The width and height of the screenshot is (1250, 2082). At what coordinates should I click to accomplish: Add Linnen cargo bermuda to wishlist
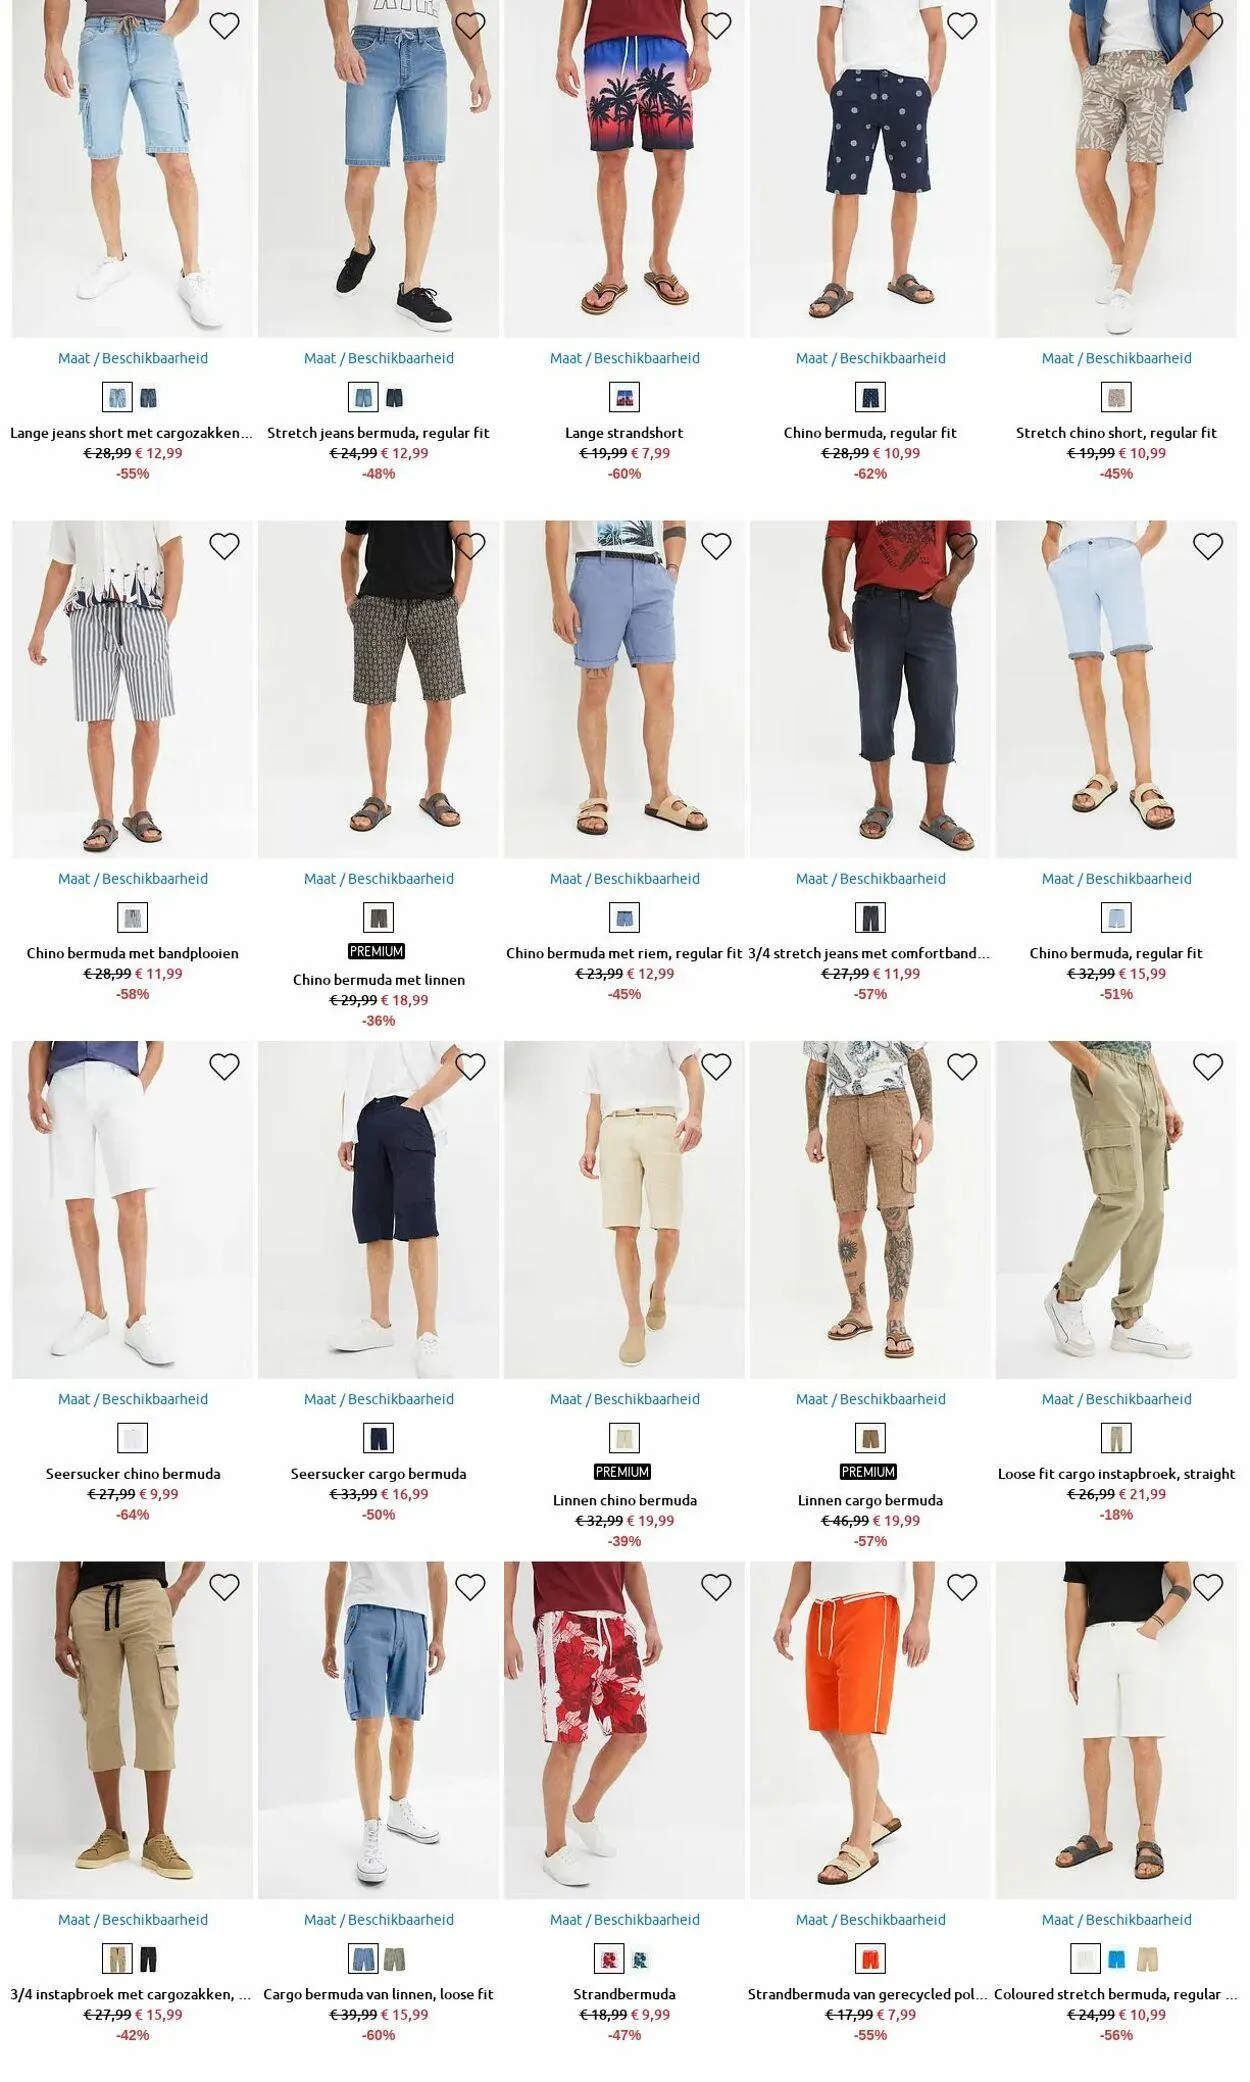pos(962,1067)
